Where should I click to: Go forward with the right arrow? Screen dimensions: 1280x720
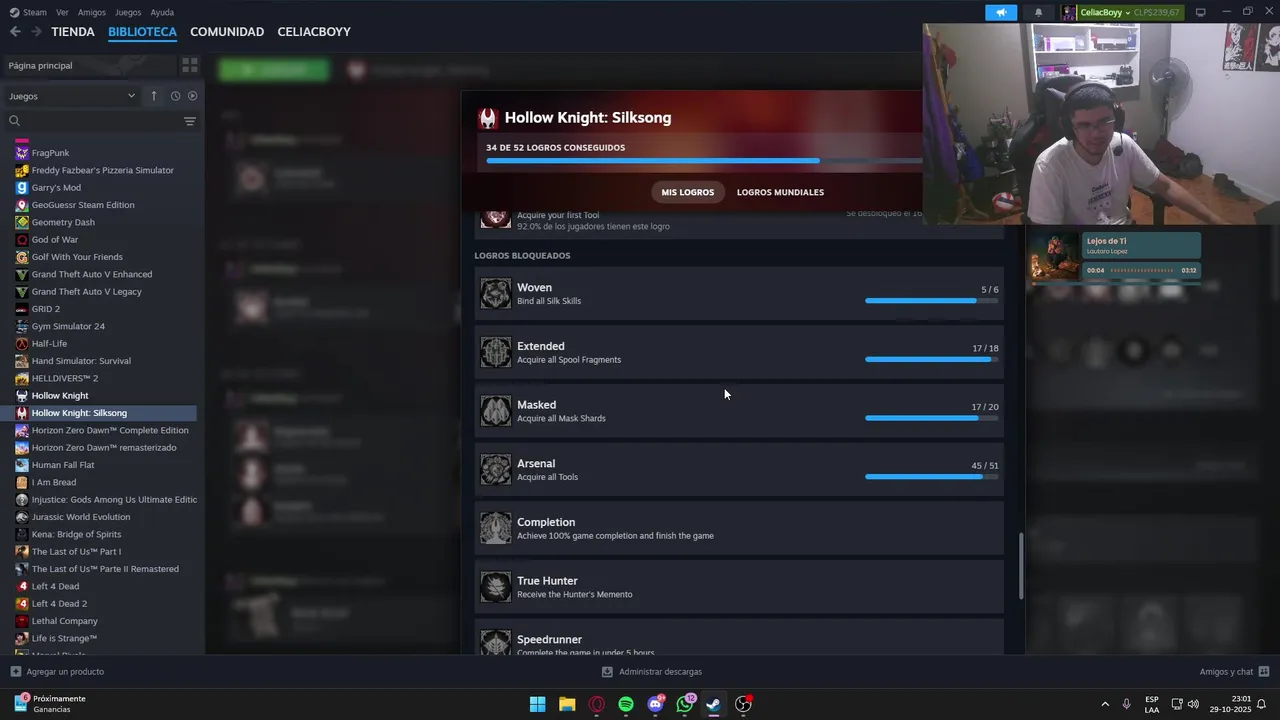36,32
